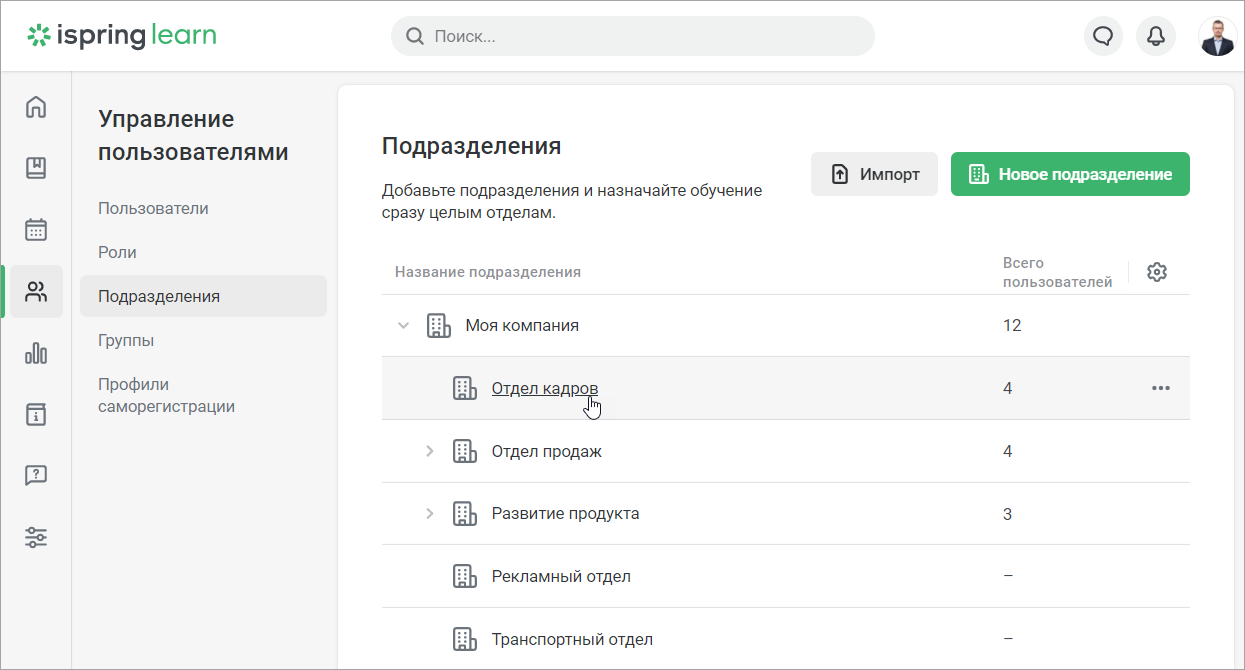Screen dimensions: 1245x670
Task: Open table column settings gear
Action: [x=1157, y=272]
